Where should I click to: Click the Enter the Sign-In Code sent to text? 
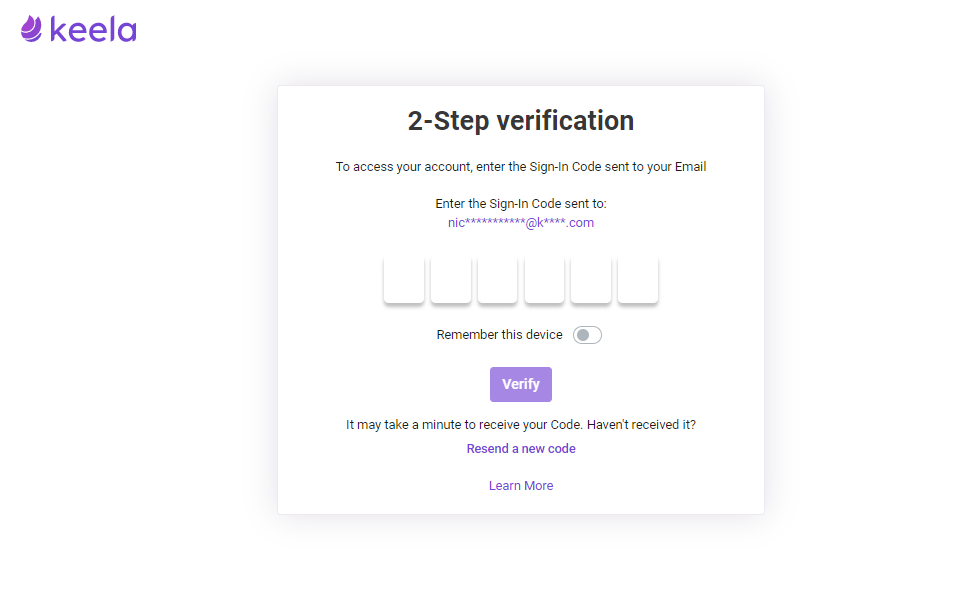coord(521,204)
